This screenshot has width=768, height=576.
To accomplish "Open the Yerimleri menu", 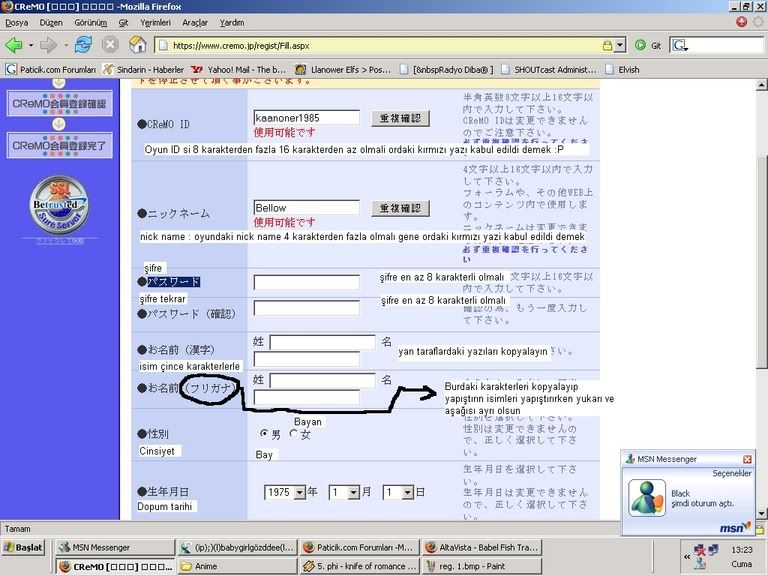I will [x=155, y=23].
